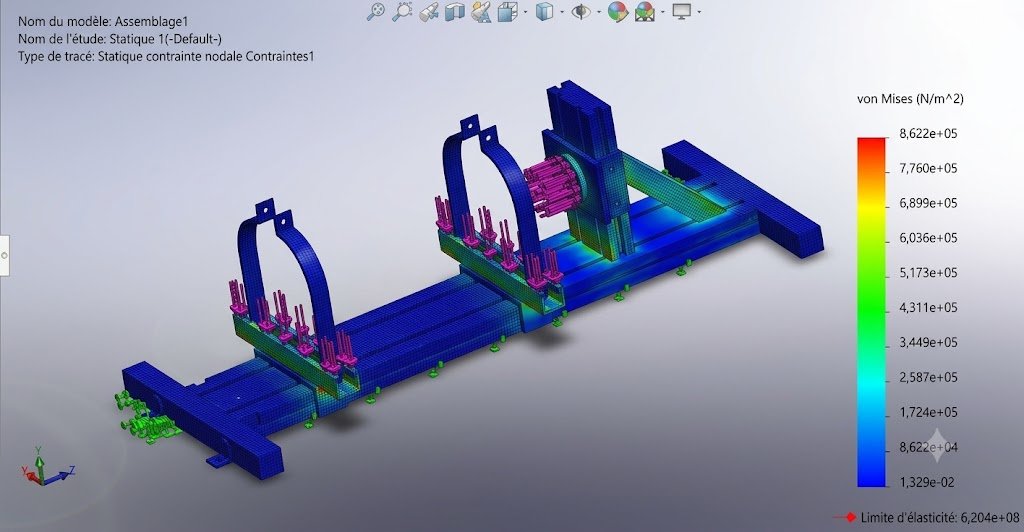Select the Nom du modèle: Assemblage1 text
The width and height of the screenshot is (1024, 532).
point(103,22)
